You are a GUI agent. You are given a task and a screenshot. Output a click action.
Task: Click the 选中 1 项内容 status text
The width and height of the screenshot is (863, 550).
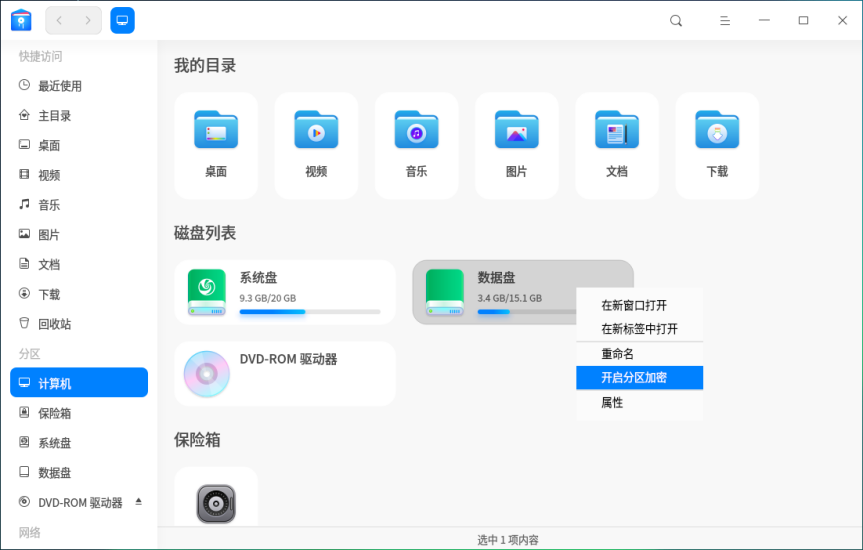[x=507, y=540]
